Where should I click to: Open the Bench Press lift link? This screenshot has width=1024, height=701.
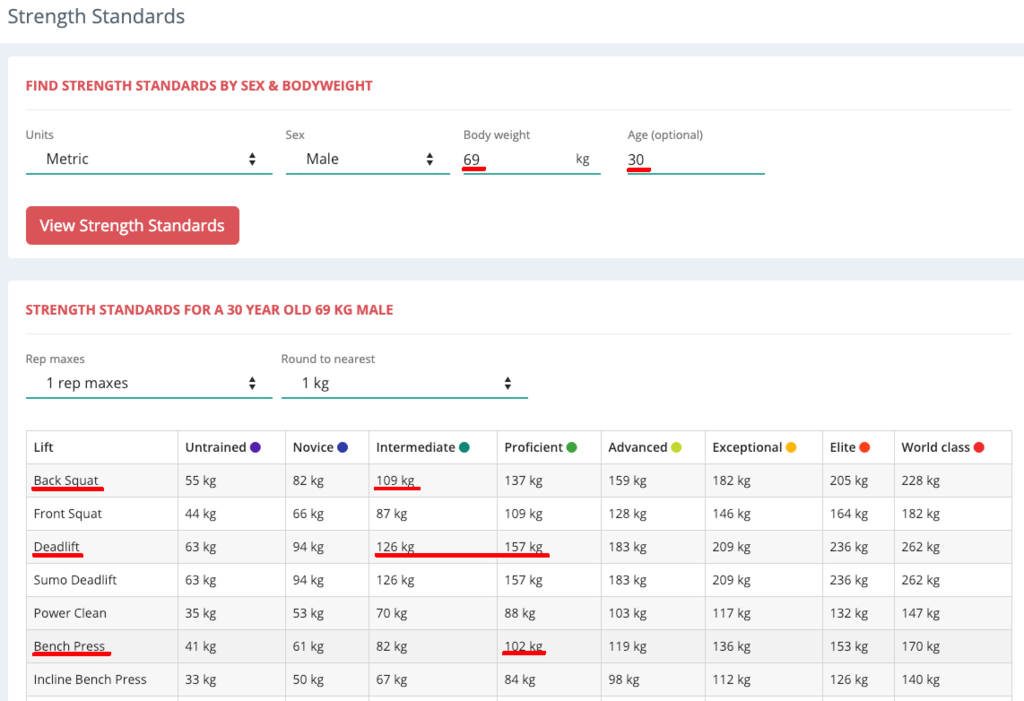click(x=69, y=646)
